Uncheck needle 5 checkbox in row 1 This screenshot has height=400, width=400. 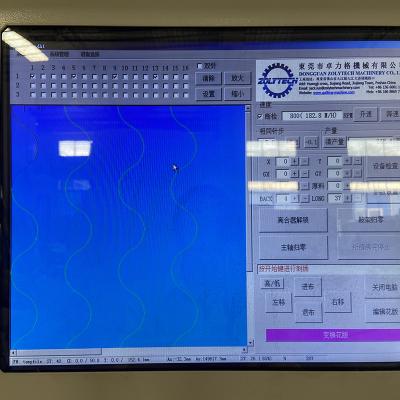coord(74,76)
